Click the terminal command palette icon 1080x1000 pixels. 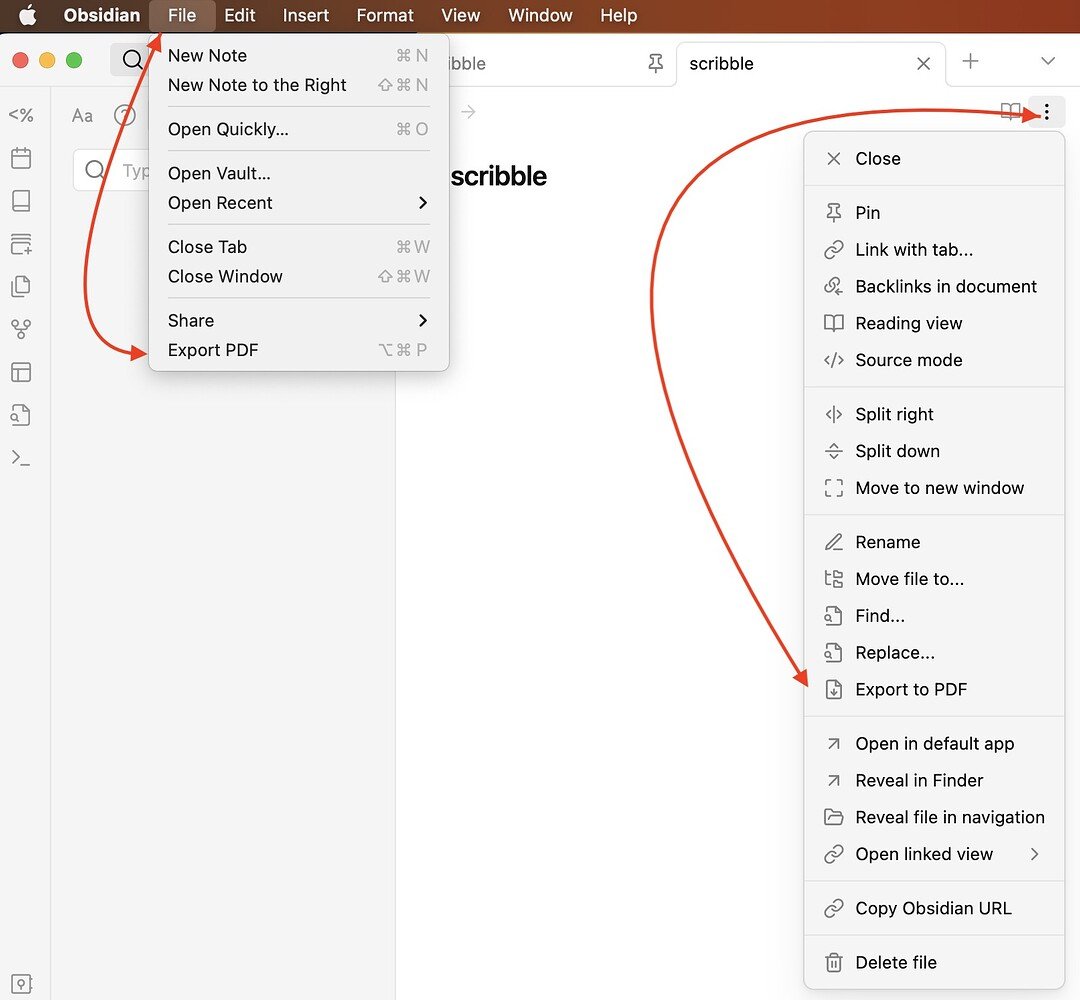pos(21,458)
